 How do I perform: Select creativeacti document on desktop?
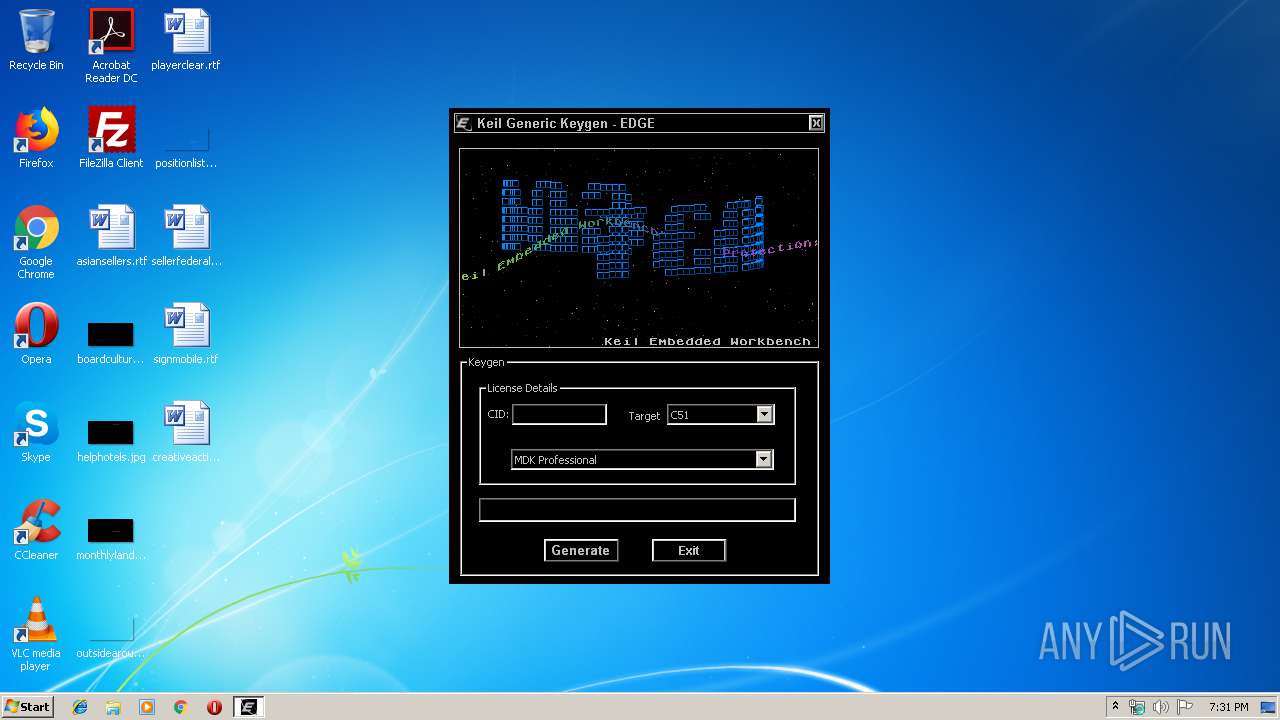coord(186,432)
